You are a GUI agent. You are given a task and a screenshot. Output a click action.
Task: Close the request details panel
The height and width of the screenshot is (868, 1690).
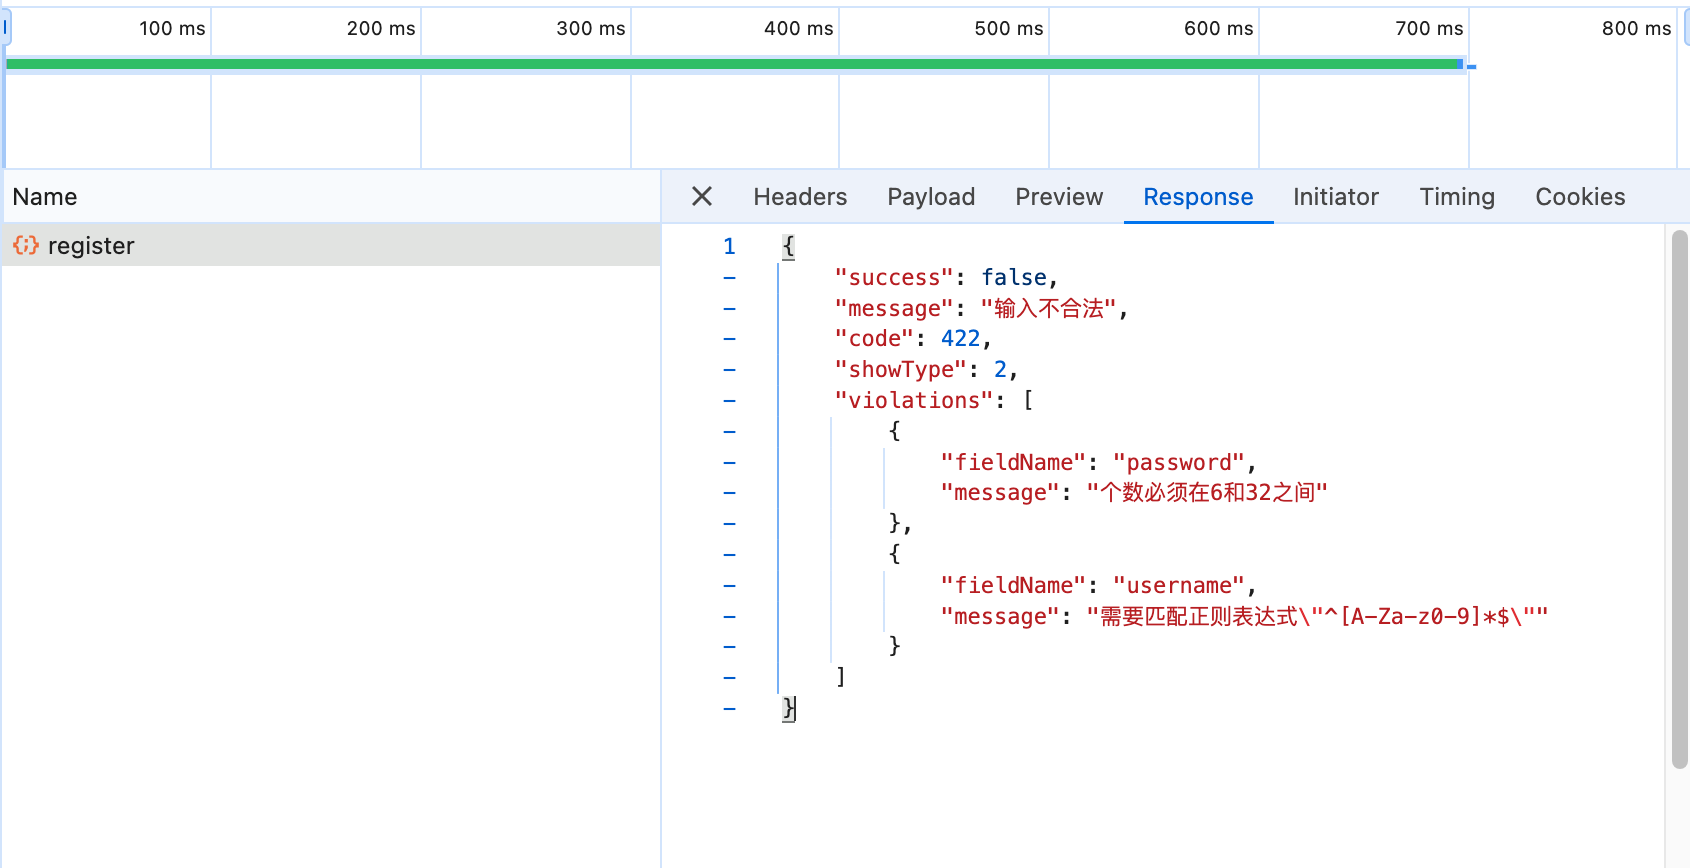click(x=702, y=197)
